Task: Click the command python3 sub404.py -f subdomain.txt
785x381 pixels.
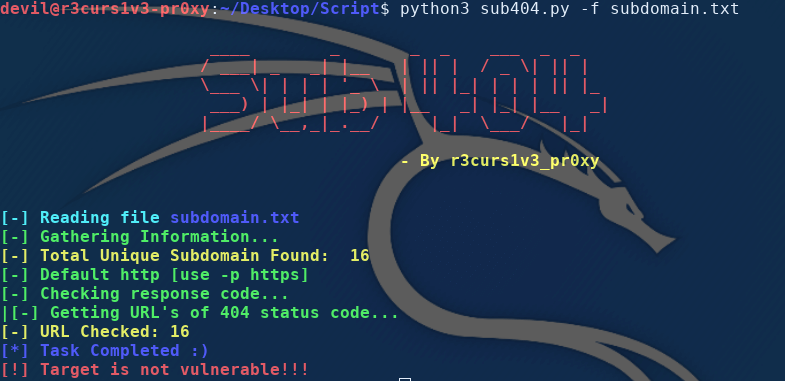Action: pyautogui.click(x=570, y=9)
